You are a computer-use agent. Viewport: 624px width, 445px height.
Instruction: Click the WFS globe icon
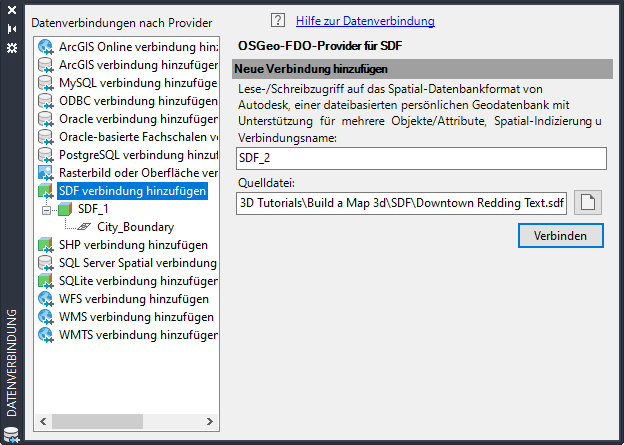point(45,299)
